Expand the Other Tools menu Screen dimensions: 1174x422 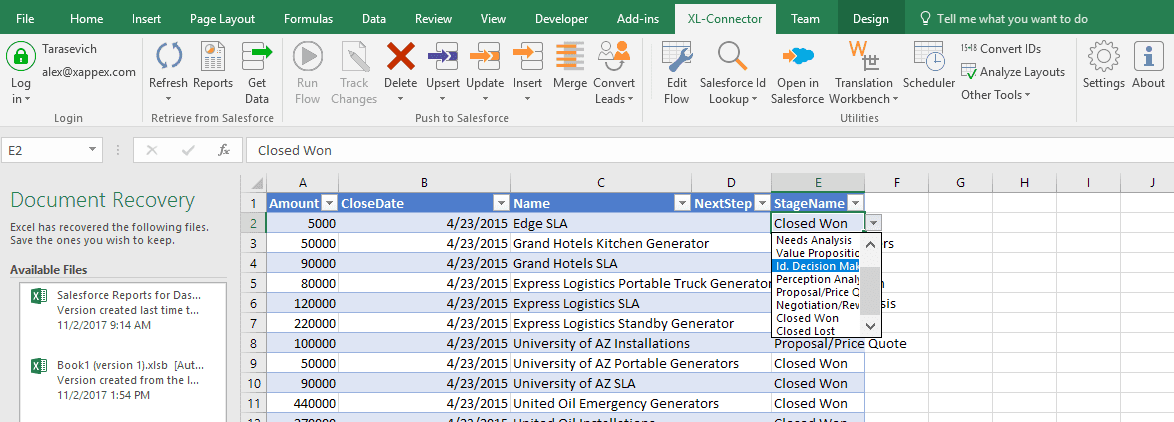(x=996, y=95)
